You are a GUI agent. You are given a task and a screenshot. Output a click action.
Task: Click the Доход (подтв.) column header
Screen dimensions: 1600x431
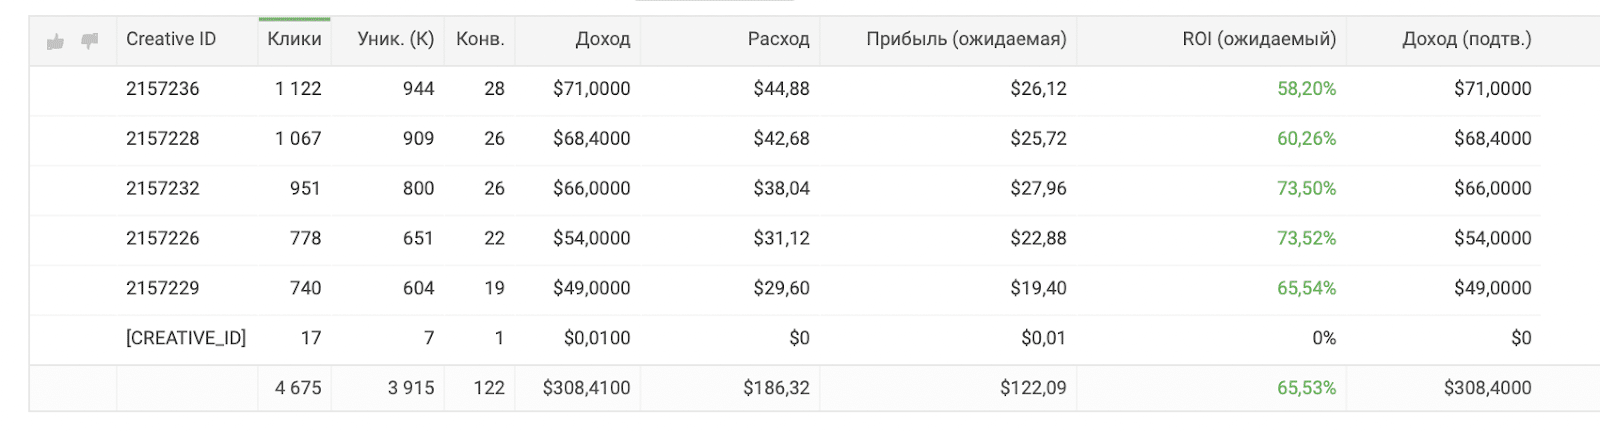[x=1467, y=39]
